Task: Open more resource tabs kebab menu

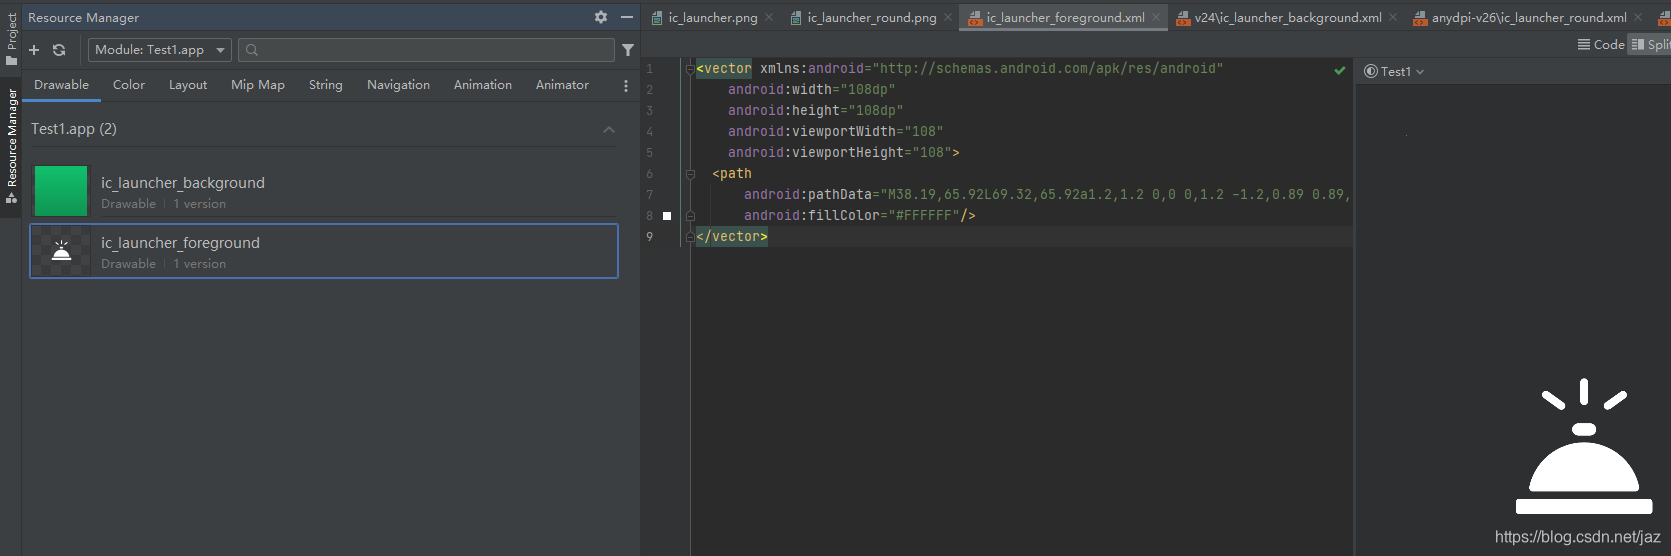Action: (626, 86)
